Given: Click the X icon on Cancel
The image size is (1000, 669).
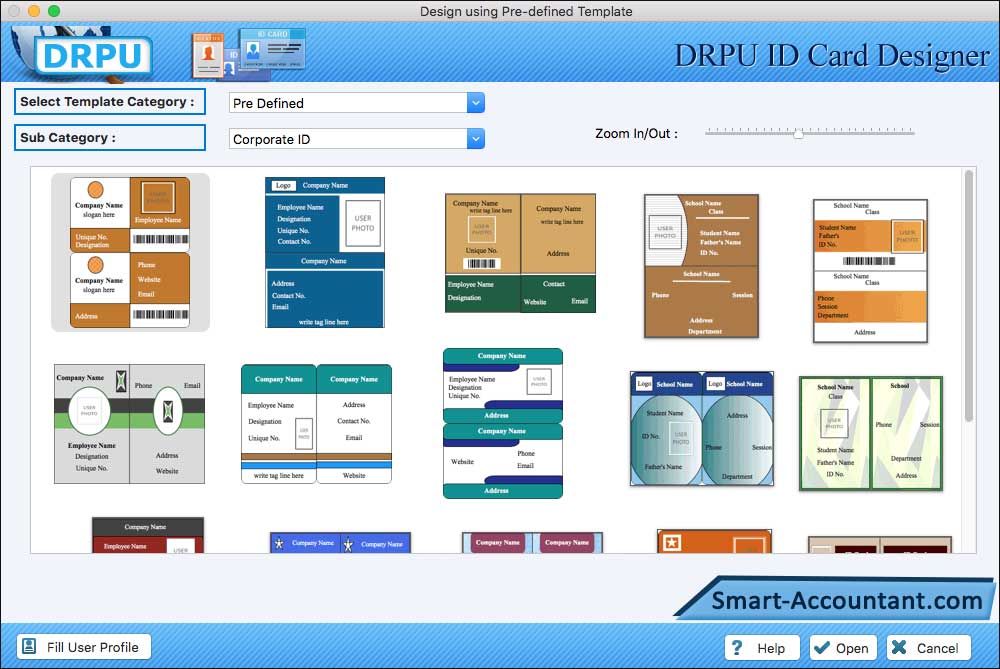Looking at the screenshot, I should coord(899,648).
